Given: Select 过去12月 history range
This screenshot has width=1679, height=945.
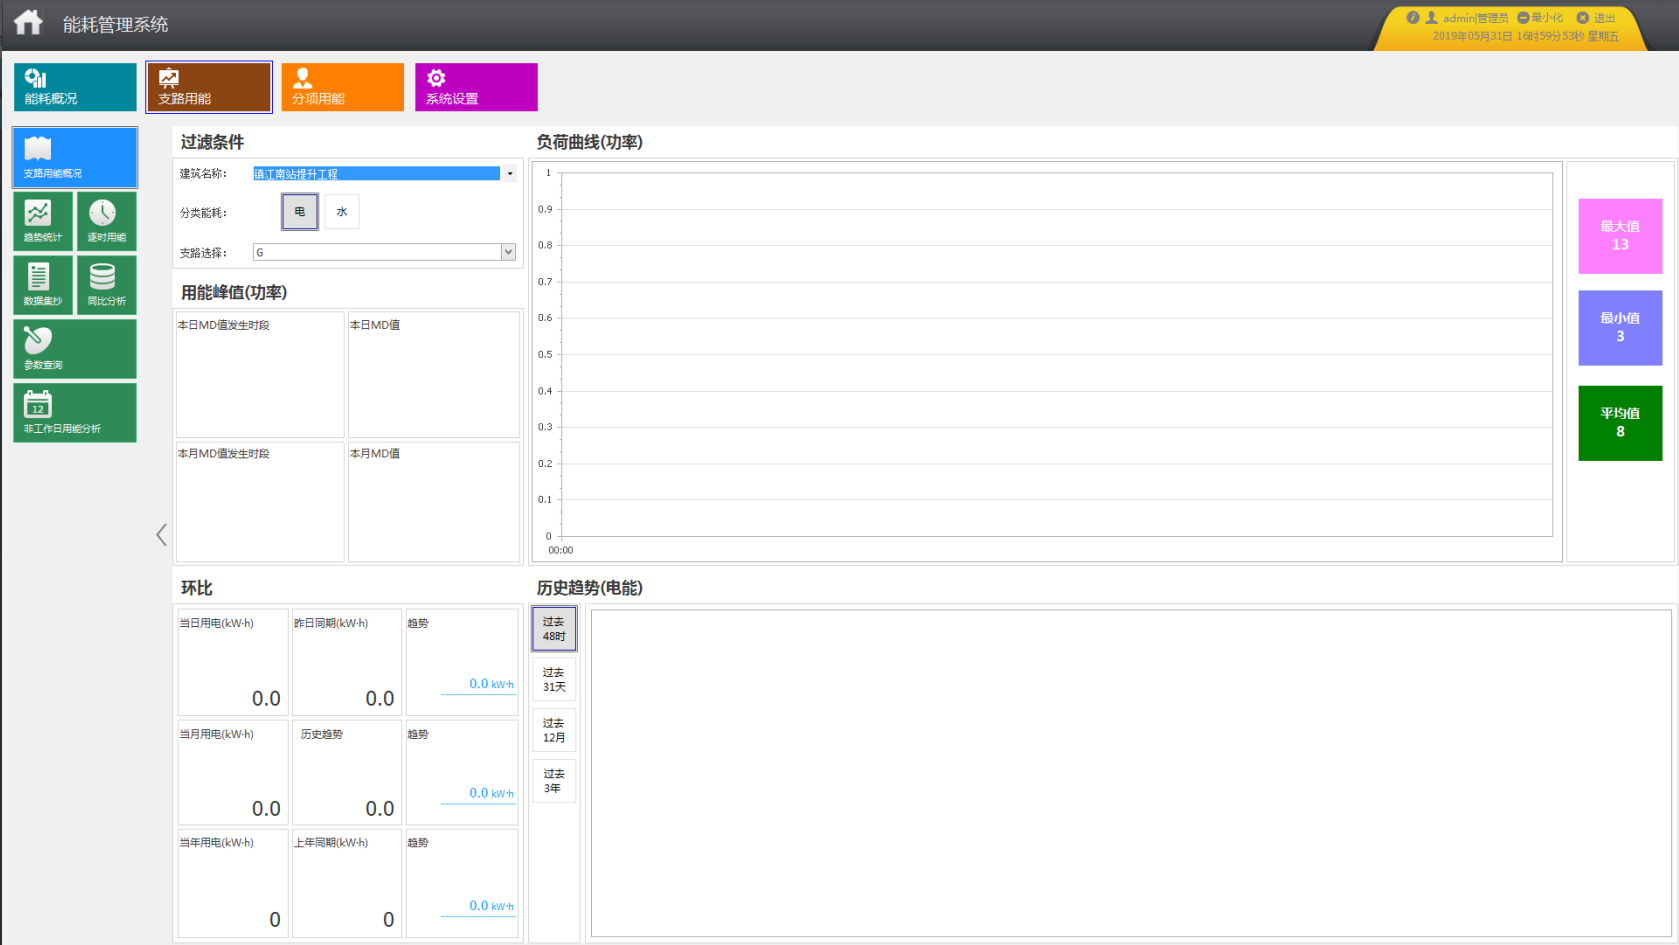Looking at the screenshot, I should (554, 730).
